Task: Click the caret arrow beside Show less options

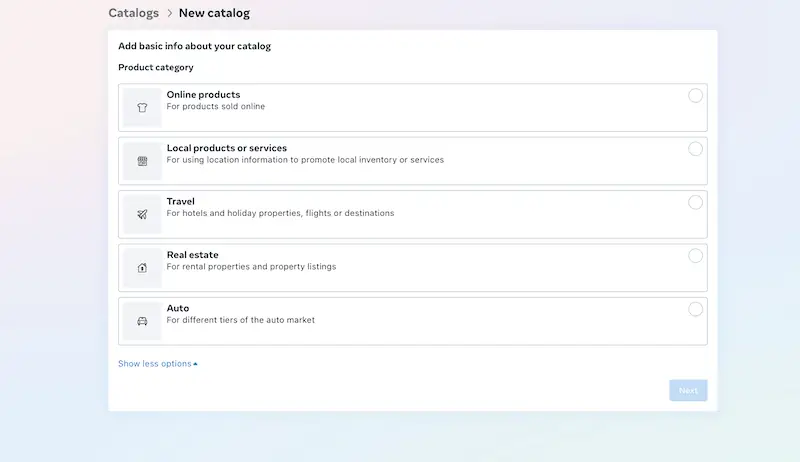Action: pos(196,364)
